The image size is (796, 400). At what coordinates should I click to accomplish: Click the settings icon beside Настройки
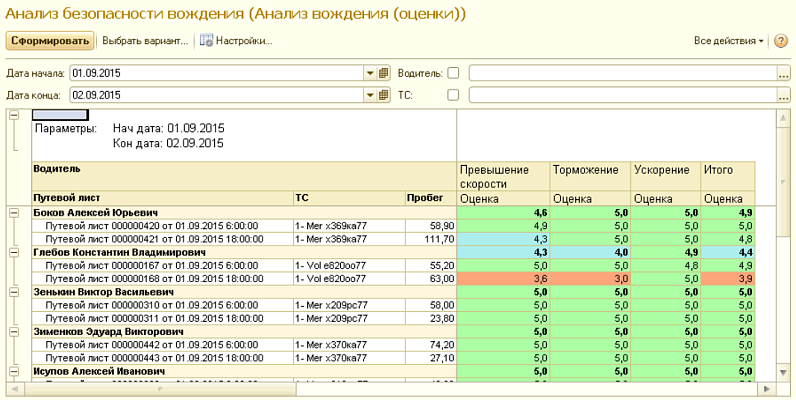207,41
